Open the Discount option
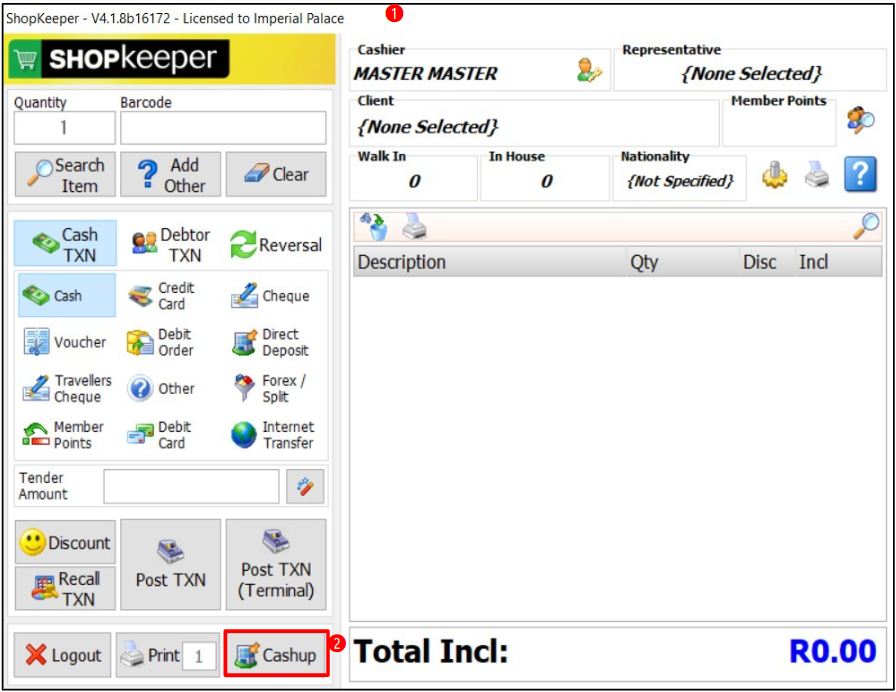 click(65, 542)
